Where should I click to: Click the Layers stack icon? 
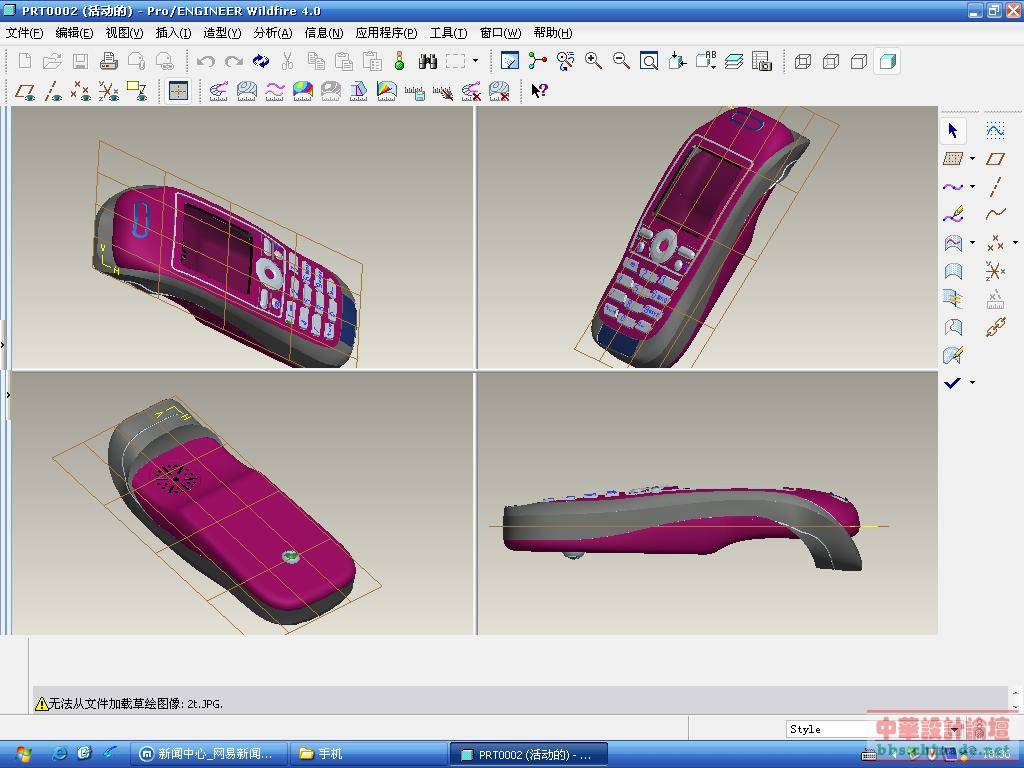[734, 61]
